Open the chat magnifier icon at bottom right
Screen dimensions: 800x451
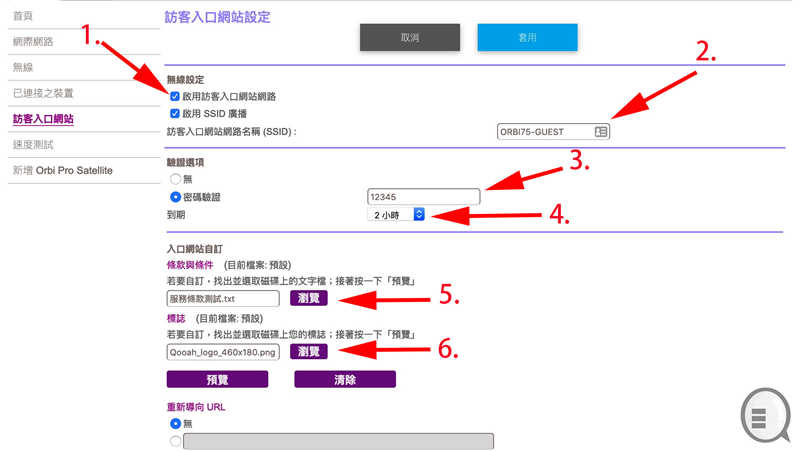tap(765, 415)
